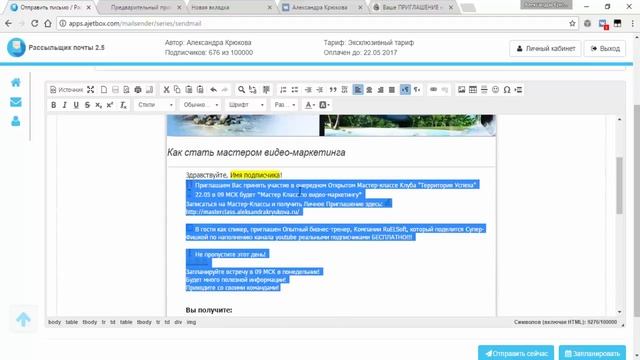Toggle strikethrough formatting
This screenshot has width=640, height=360.
[x=87, y=105]
